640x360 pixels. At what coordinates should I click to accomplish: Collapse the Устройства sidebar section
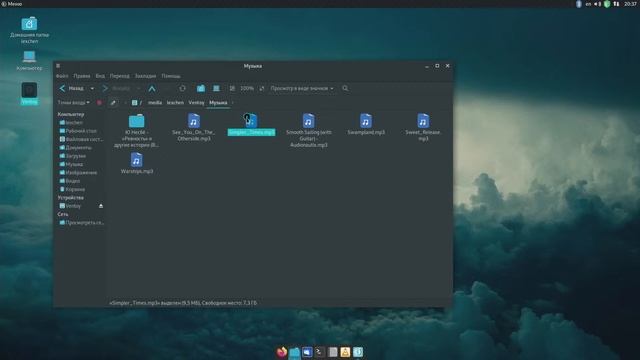[70, 198]
